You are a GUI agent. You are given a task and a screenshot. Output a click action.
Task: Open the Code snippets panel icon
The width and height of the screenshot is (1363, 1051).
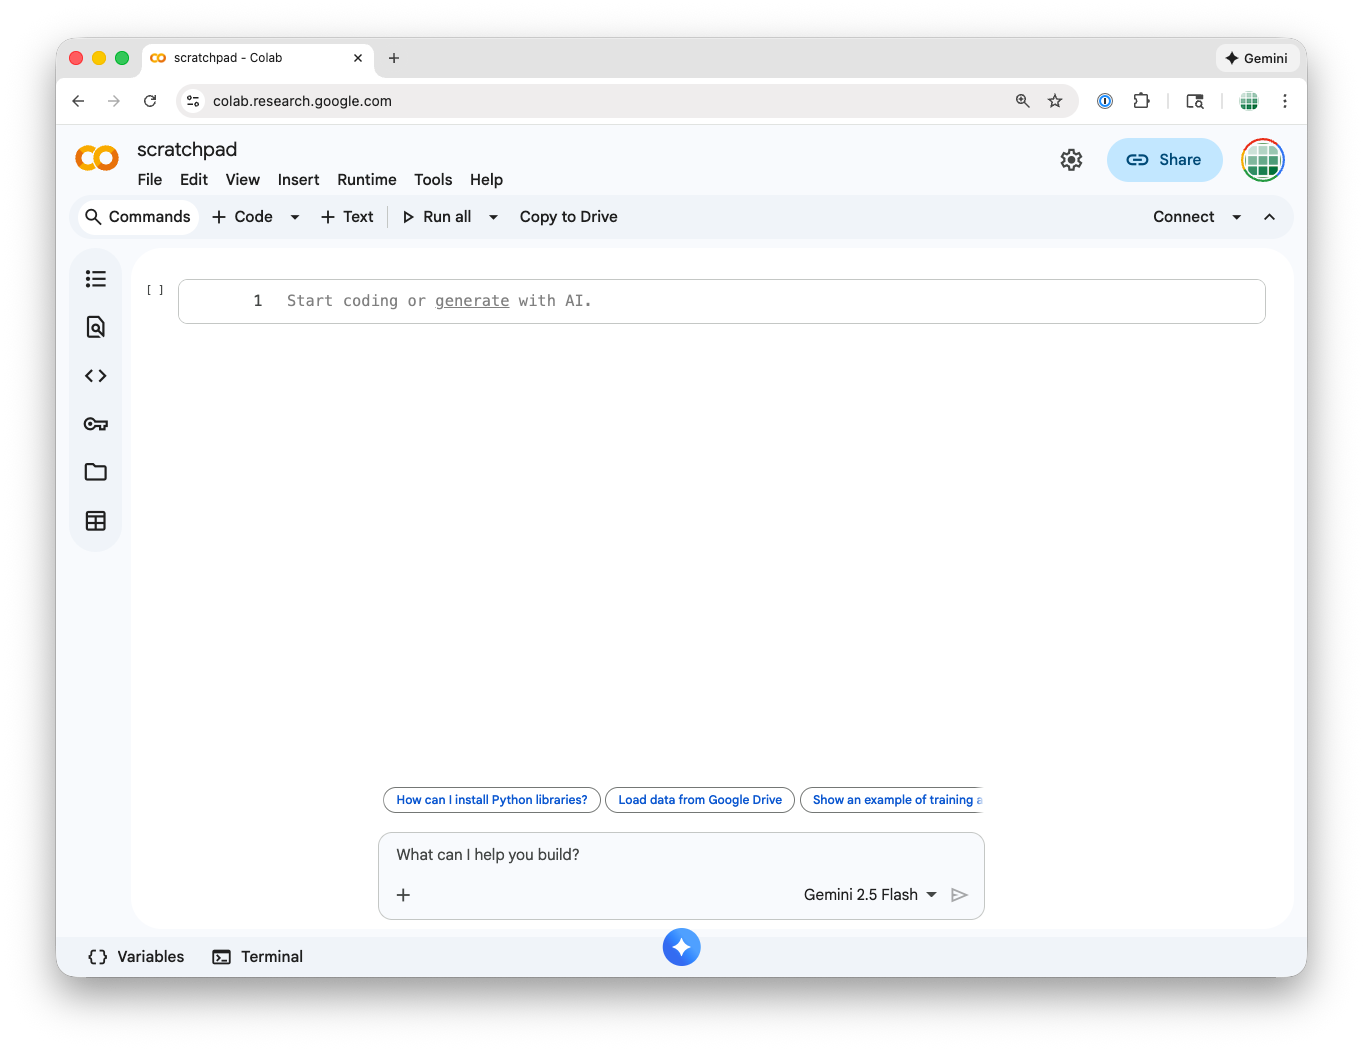(96, 376)
